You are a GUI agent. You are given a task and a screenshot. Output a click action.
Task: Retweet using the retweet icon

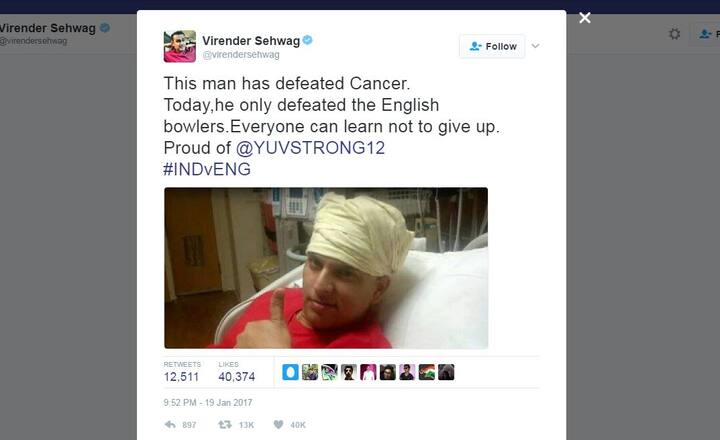[x=225, y=424]
